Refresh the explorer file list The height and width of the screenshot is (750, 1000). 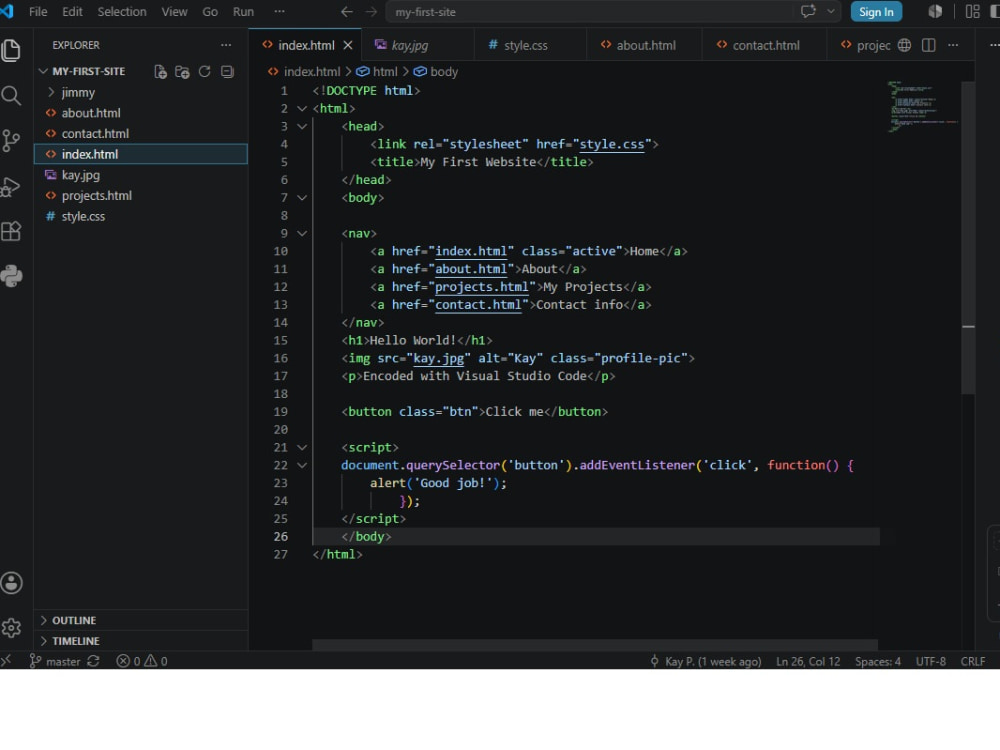pos(204,71)
